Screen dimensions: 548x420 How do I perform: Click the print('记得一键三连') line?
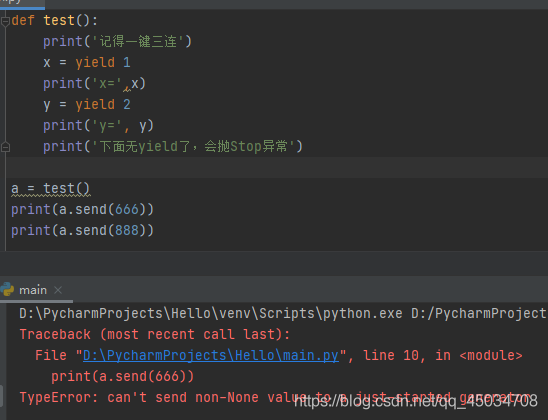(117, 42)
